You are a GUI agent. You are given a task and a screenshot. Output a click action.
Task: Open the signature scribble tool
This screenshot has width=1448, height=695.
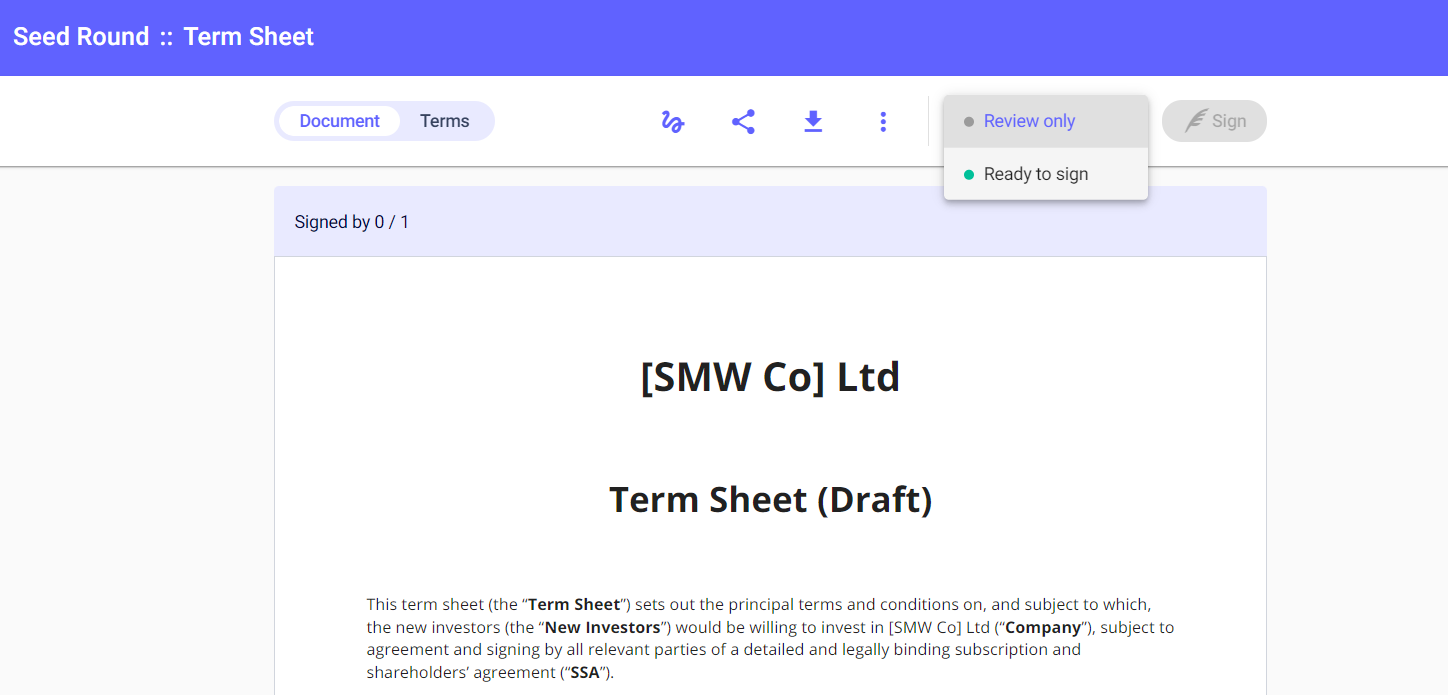pos(673,122)
